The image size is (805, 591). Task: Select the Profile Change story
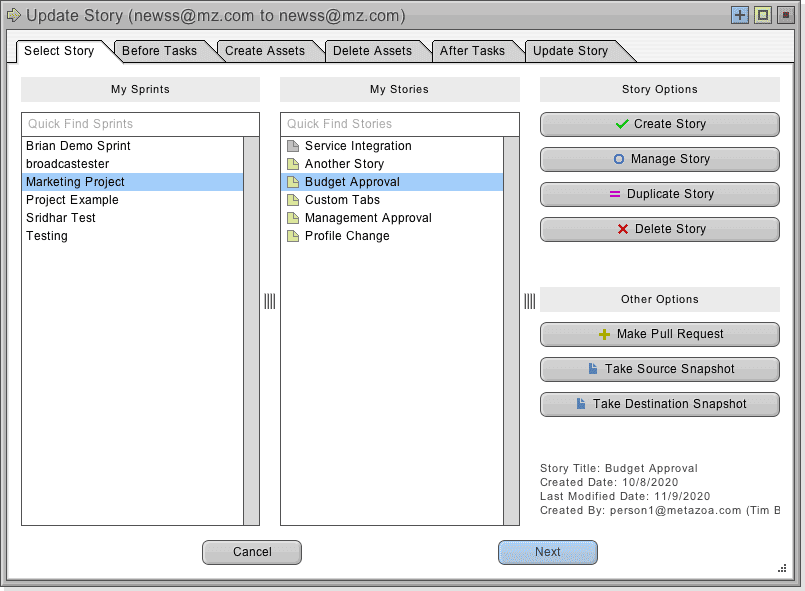pyautogui.click(x=392, y=236)
